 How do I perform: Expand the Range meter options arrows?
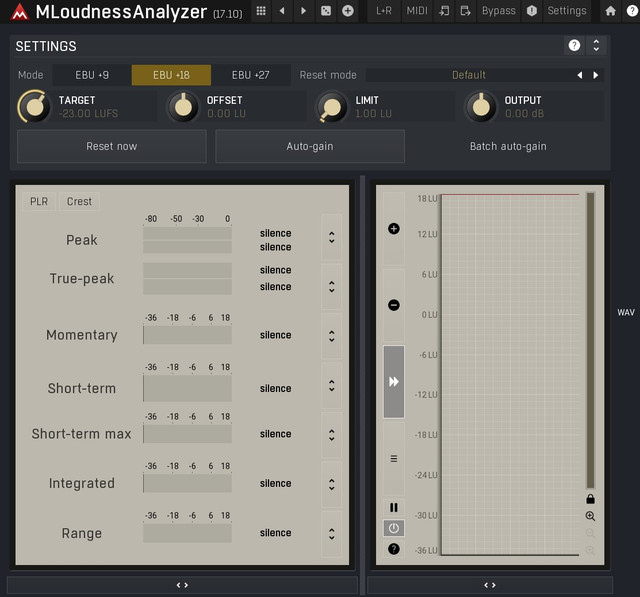(331, 534)
